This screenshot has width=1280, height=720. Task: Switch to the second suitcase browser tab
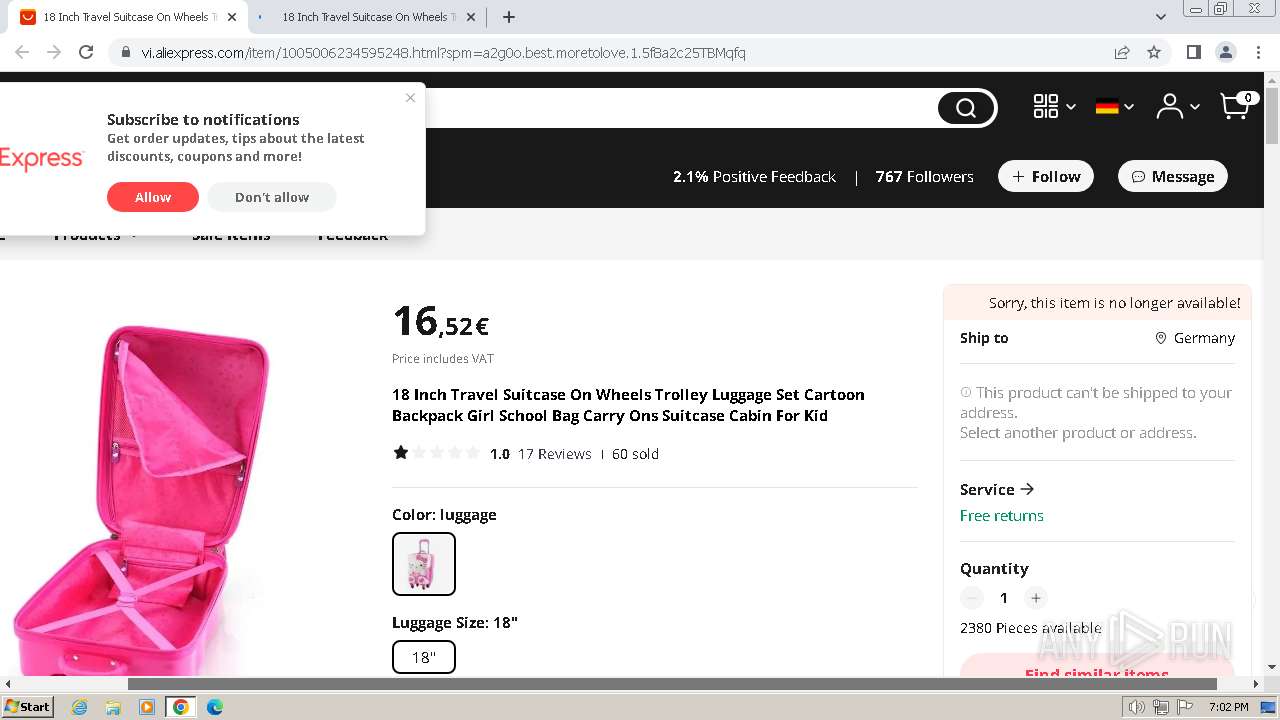tap(367, 17)
